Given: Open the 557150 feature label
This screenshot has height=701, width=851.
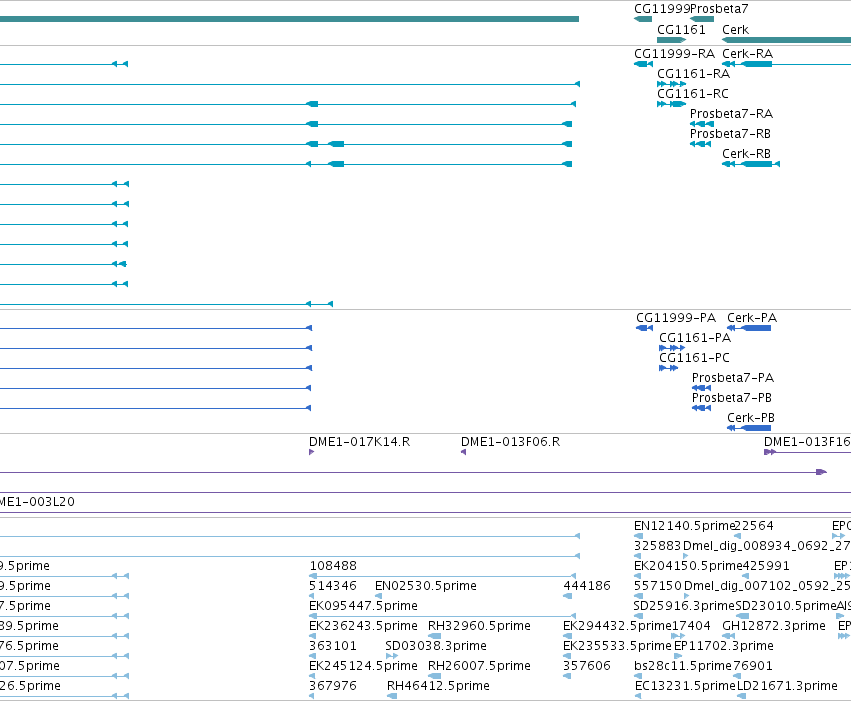Looking at the screenshot, I should point(658,586).
